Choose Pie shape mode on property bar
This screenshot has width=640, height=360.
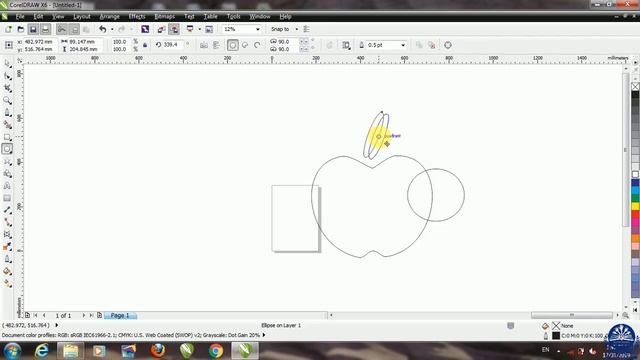245,45
